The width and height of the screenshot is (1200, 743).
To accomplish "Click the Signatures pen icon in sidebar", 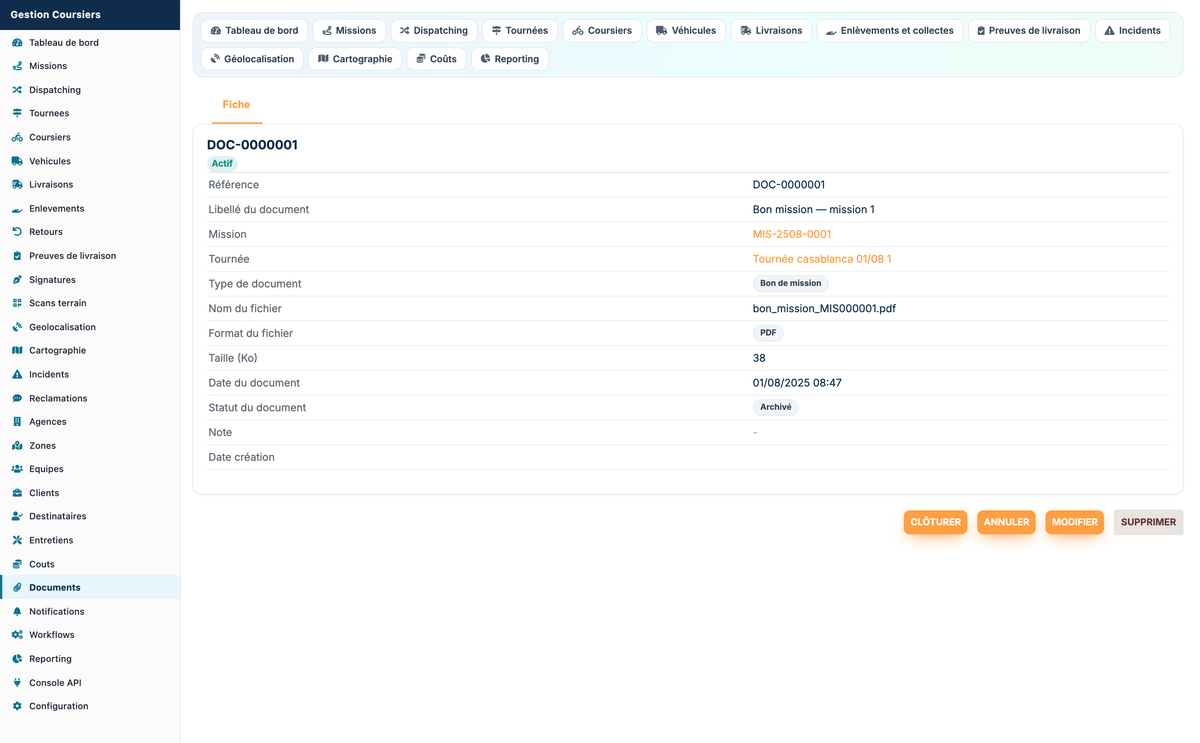I will pyautogui.click(x=17, y=280).
